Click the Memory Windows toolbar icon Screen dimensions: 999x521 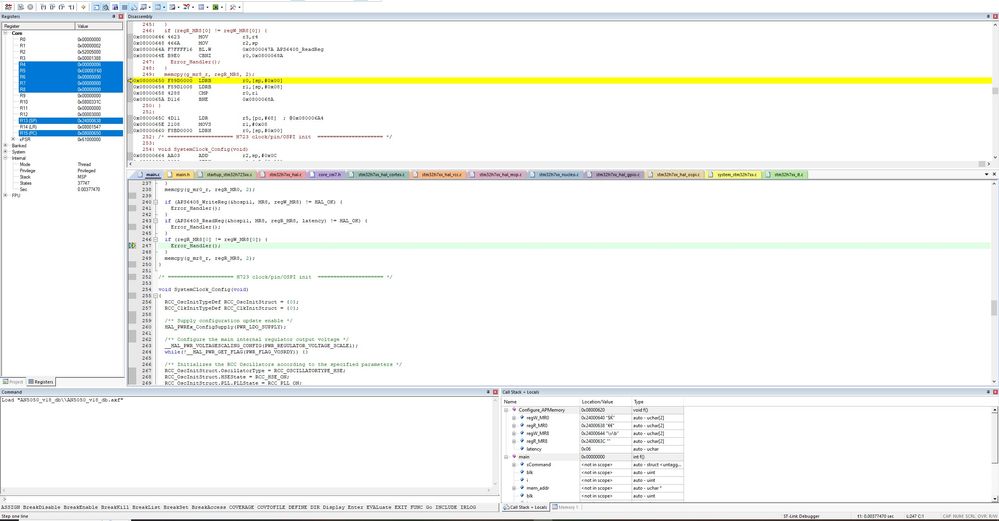[158, 7]
